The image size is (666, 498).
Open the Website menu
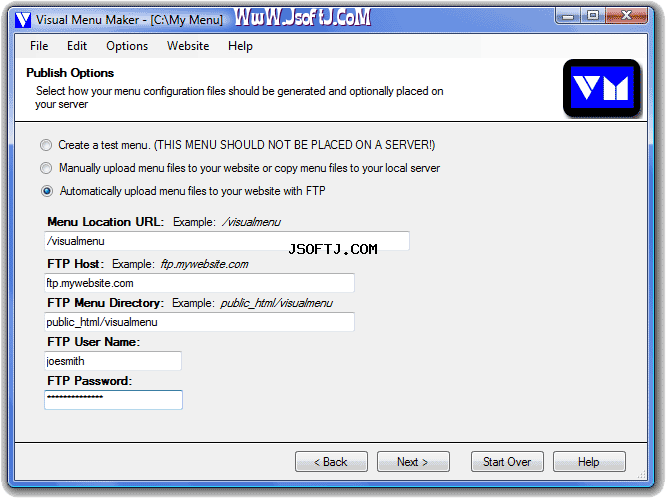click(188, 46)
